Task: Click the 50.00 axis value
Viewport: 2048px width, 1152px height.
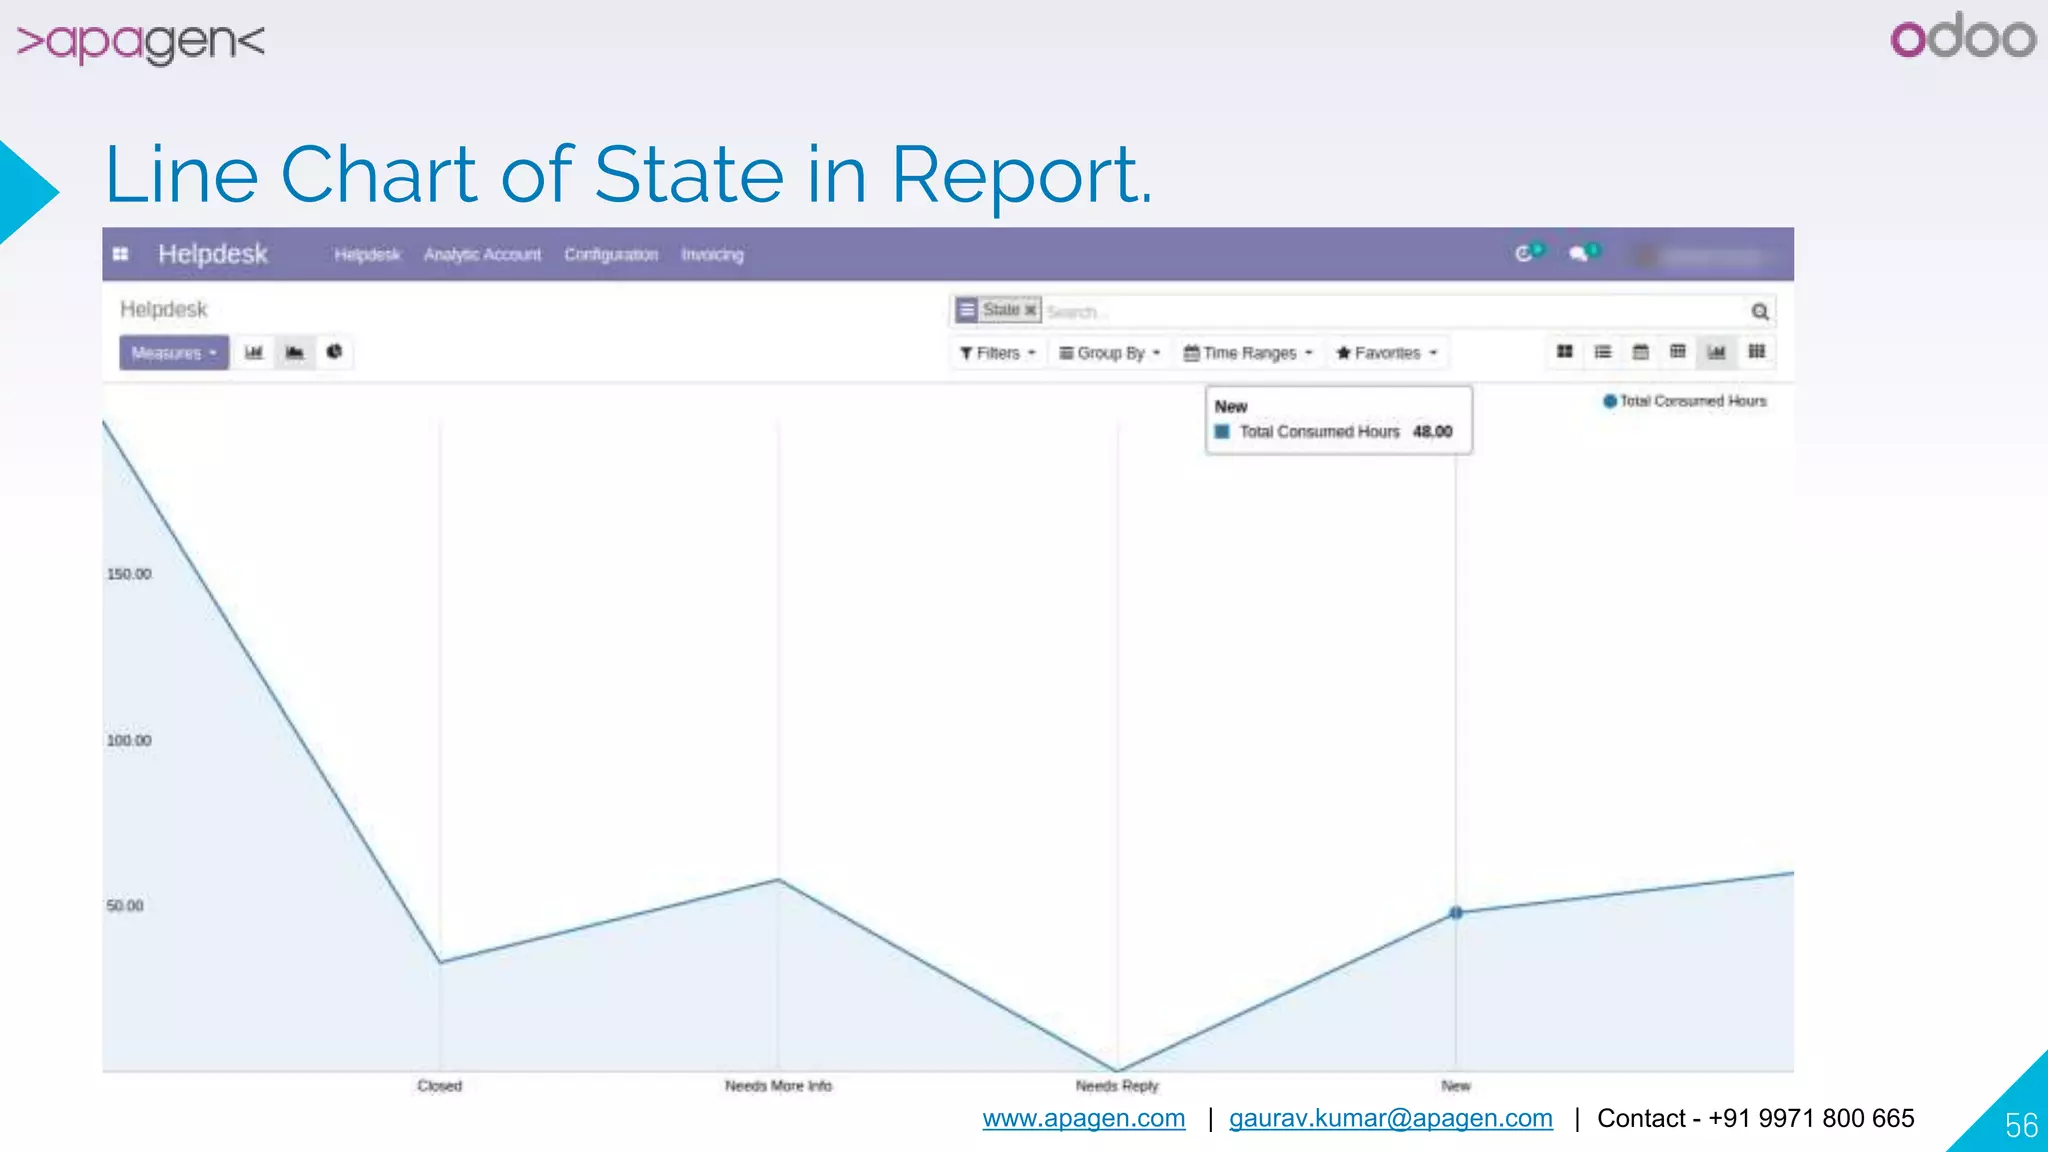Action: click(125, 905)
